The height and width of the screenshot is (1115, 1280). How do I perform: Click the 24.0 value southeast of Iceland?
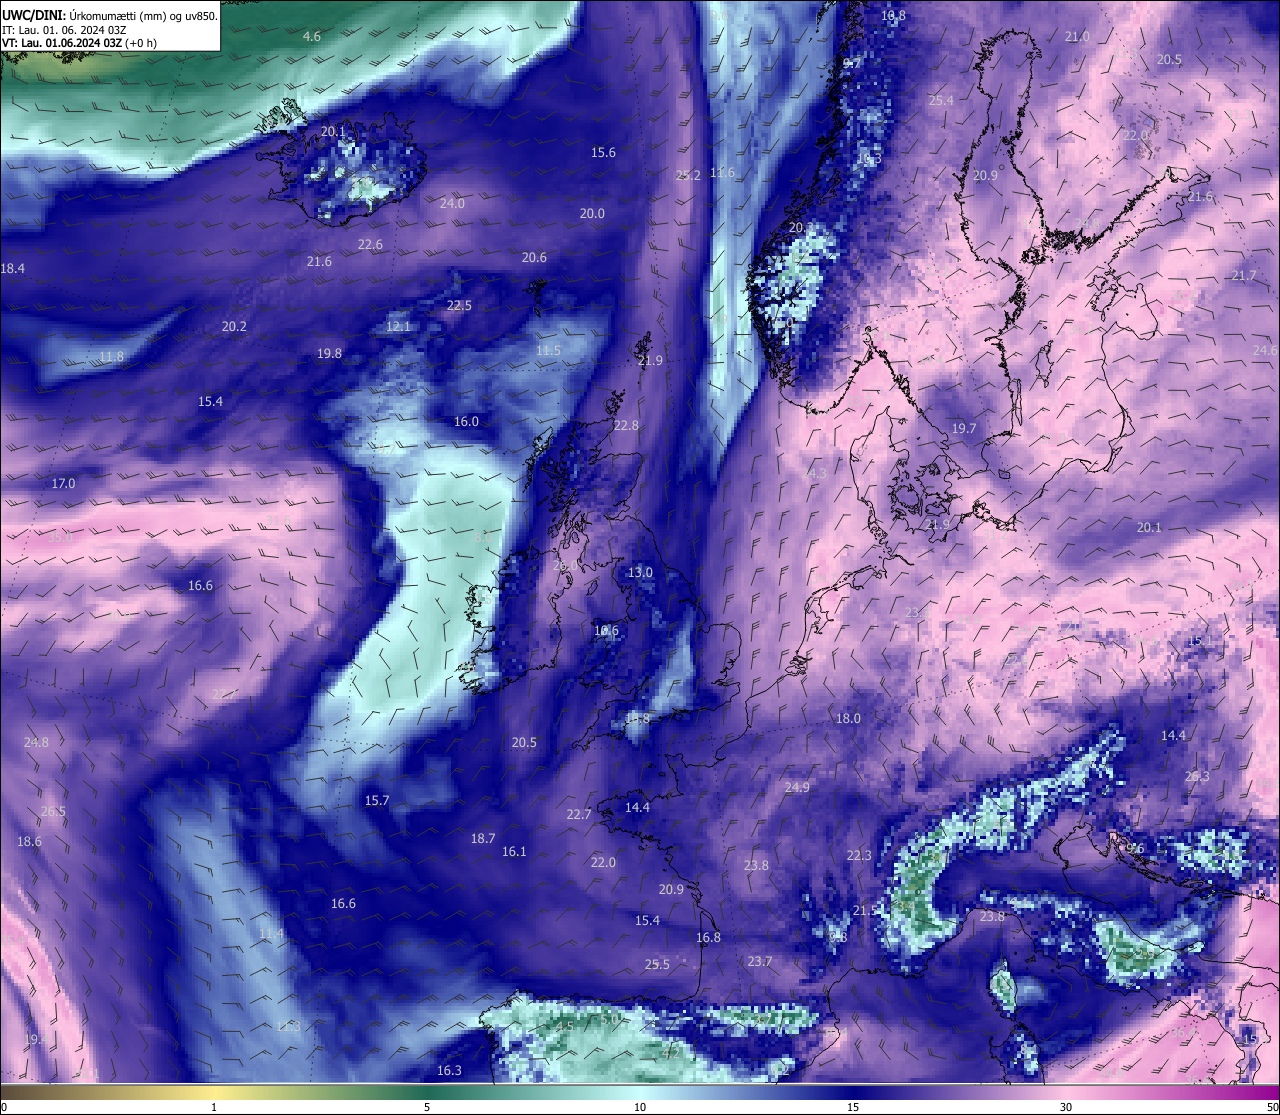(452, 203)
